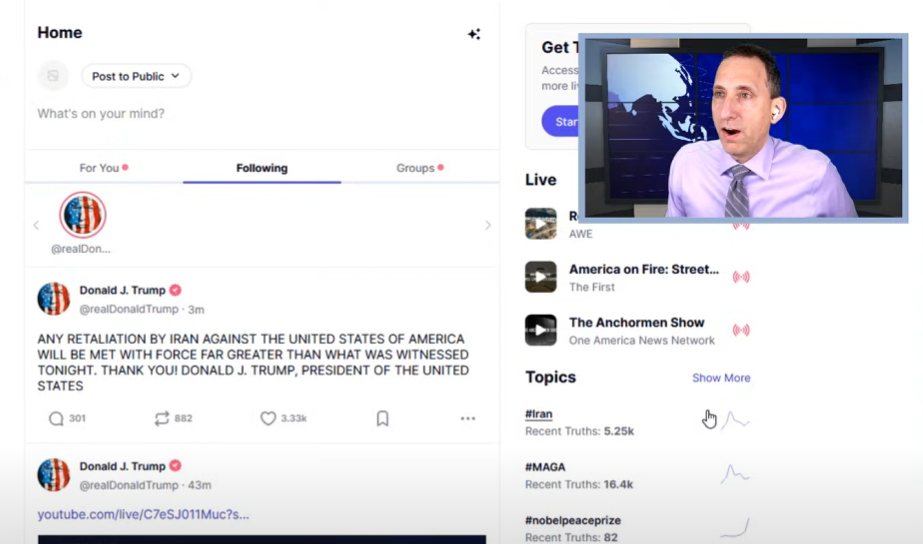The image size is (923, 544).
Task: Click the @realDonaldTrump handle on 3m post
Action: (129, 309)
